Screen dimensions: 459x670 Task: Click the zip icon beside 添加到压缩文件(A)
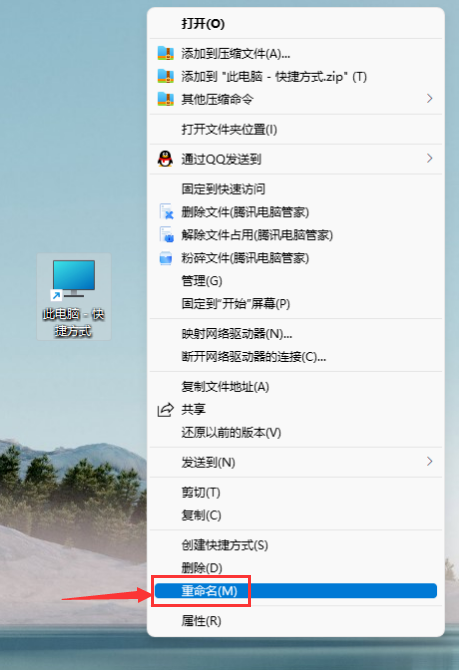click(165, 53)
